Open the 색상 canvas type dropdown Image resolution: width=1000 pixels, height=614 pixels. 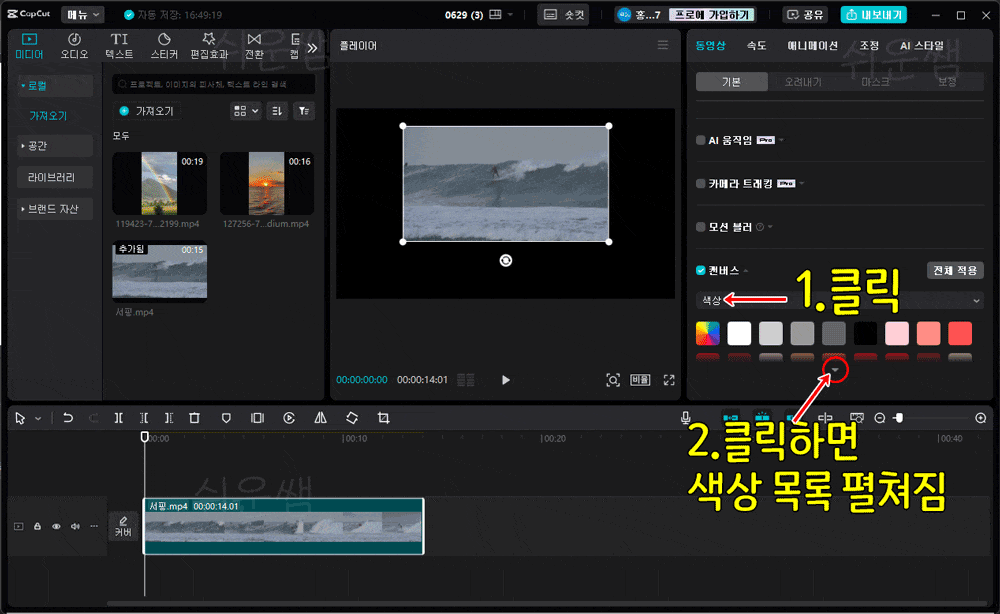839,300
